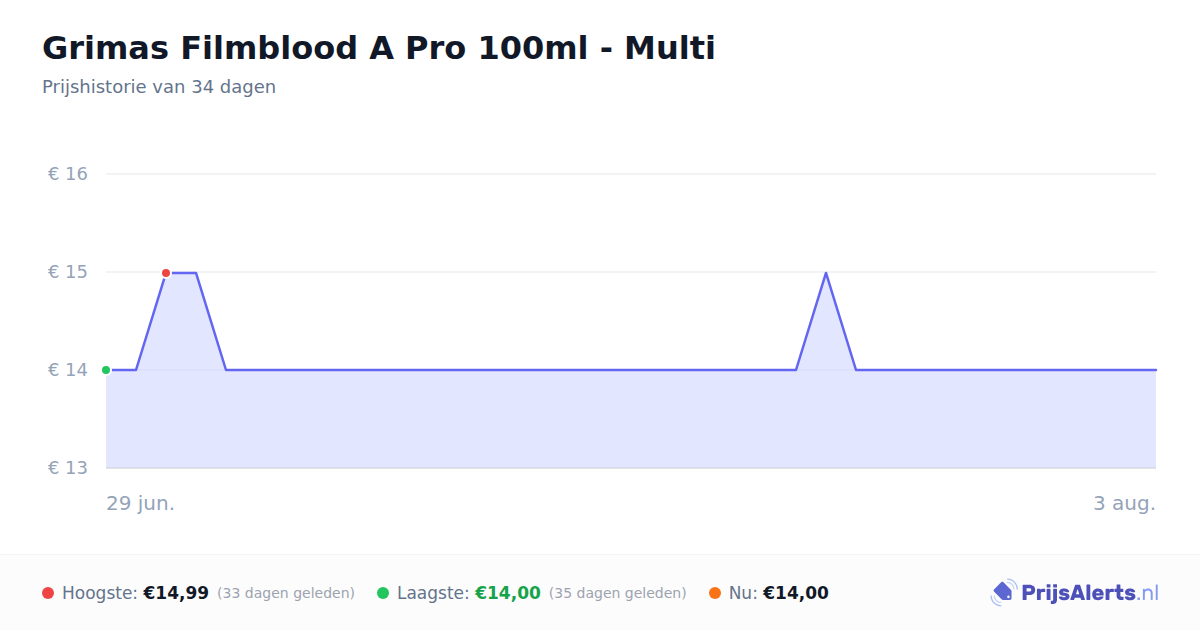Screen dimensions: 1200x630
Task: Click the current Nu price €14,00
Action: pyautogui.click(x=796, y=593)
